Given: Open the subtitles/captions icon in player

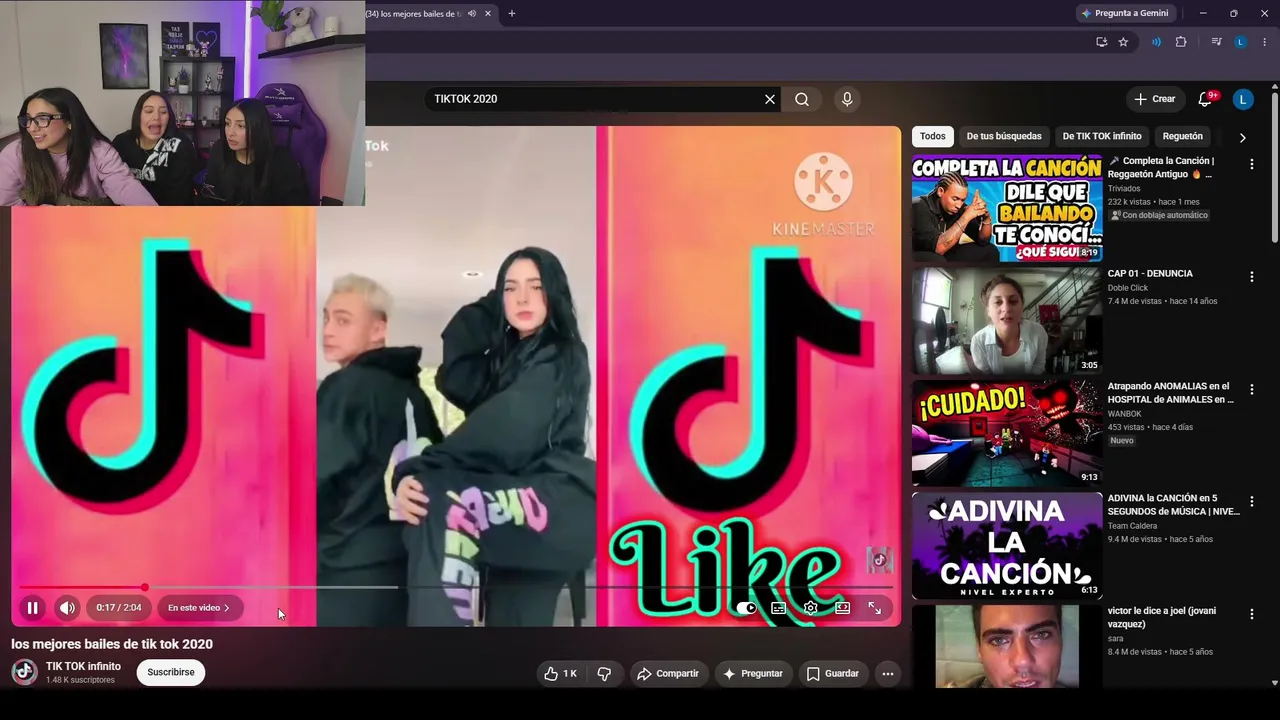Looking at the screenshot, I should 779,608.
